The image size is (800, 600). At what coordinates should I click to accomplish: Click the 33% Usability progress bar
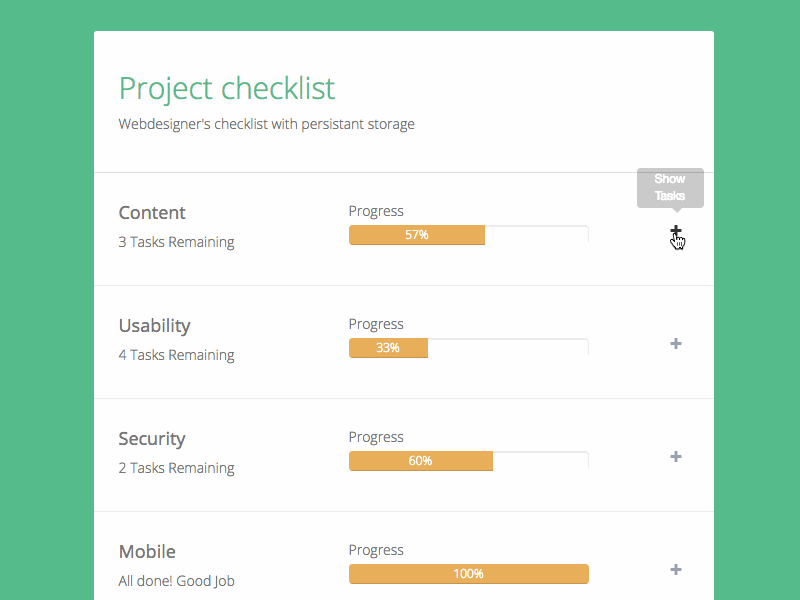388,348
